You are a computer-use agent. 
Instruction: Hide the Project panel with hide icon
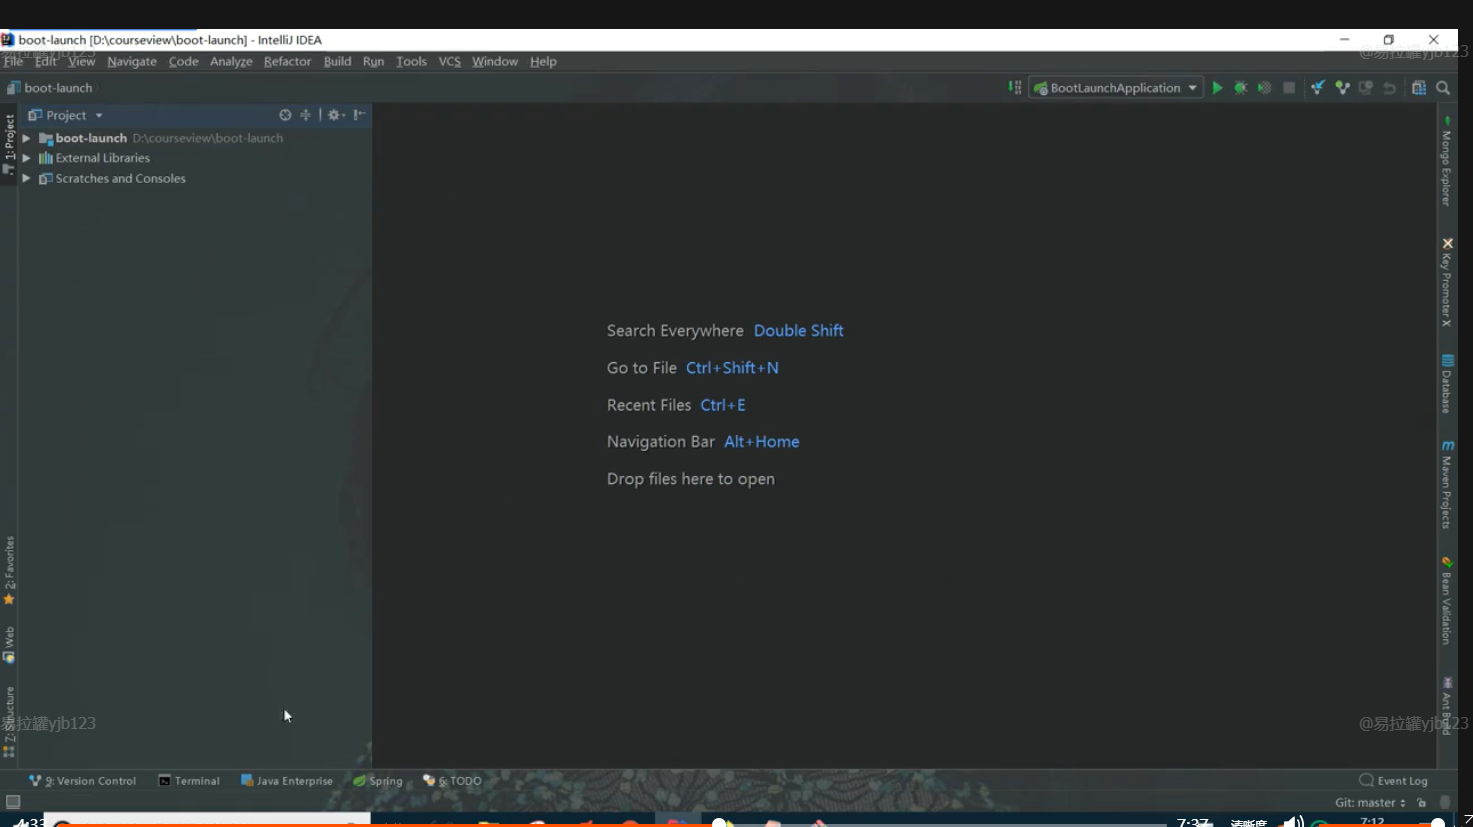(x=360, y=115)
